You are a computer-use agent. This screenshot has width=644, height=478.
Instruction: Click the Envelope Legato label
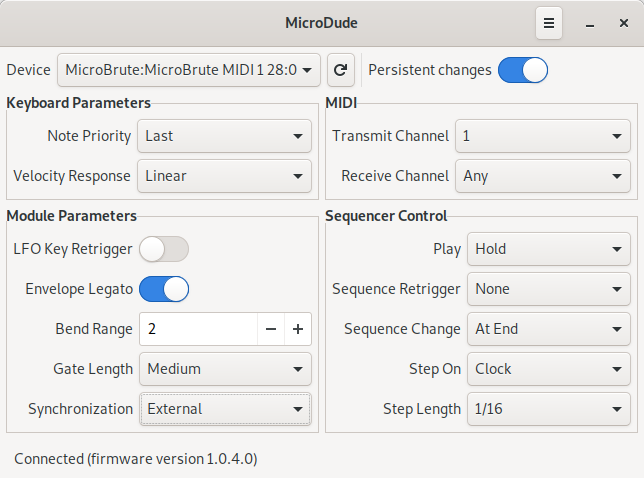79,289
